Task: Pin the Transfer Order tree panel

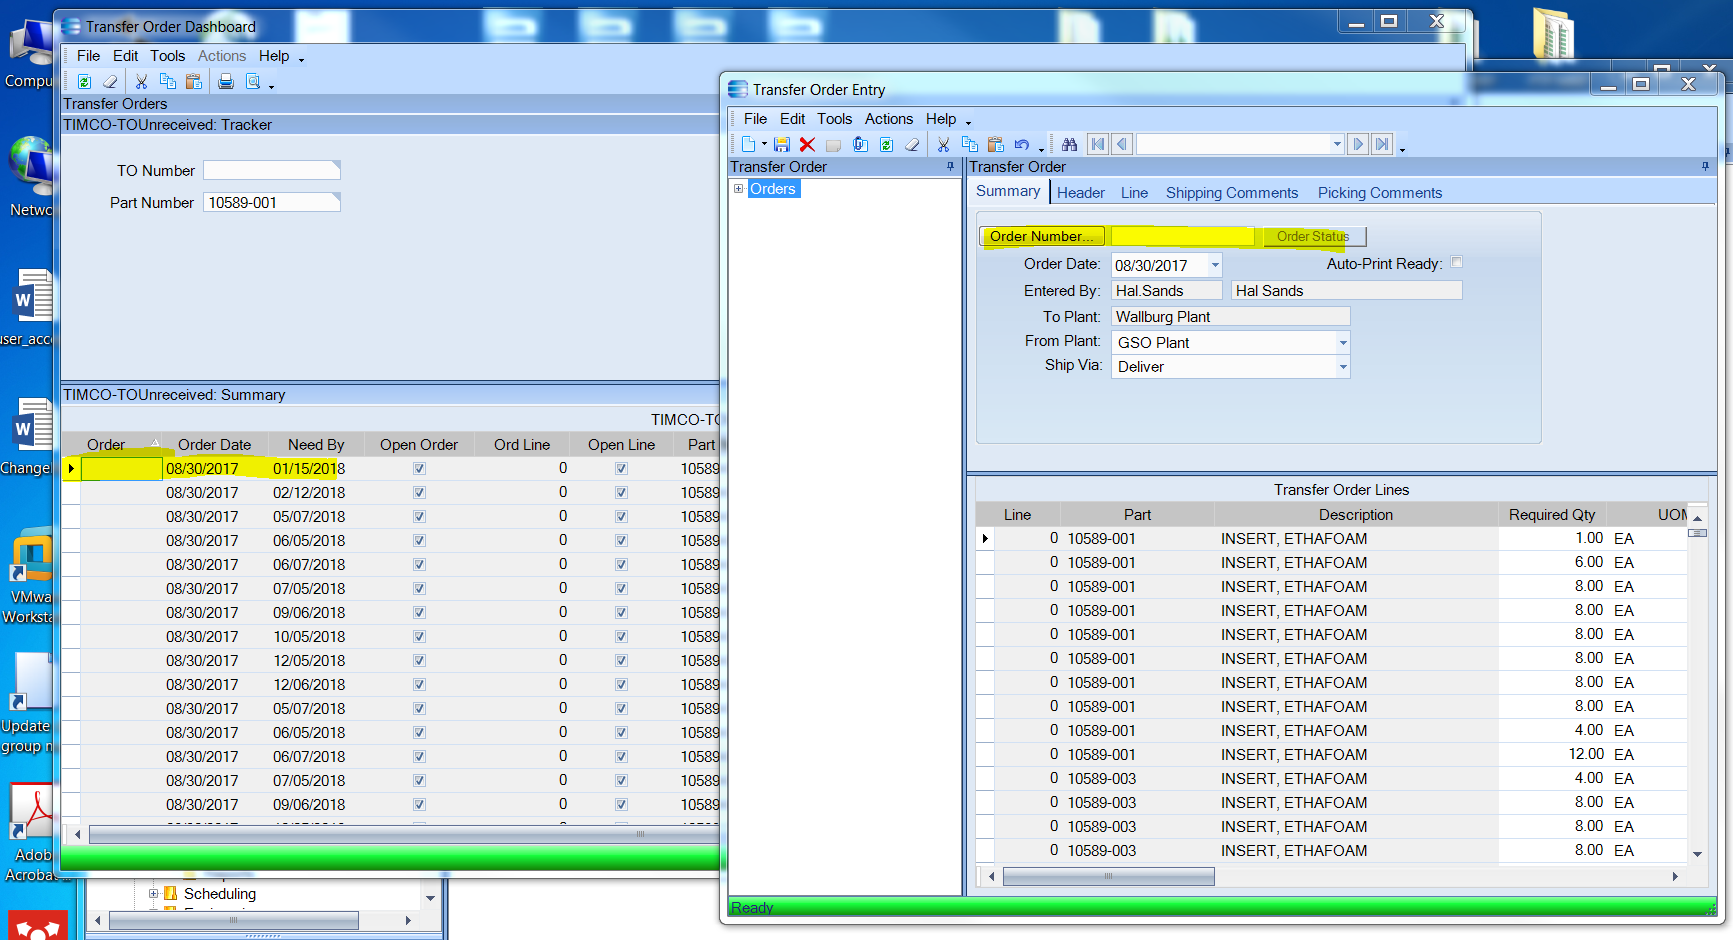Action: pyautogui.click(x=950, y=167)
